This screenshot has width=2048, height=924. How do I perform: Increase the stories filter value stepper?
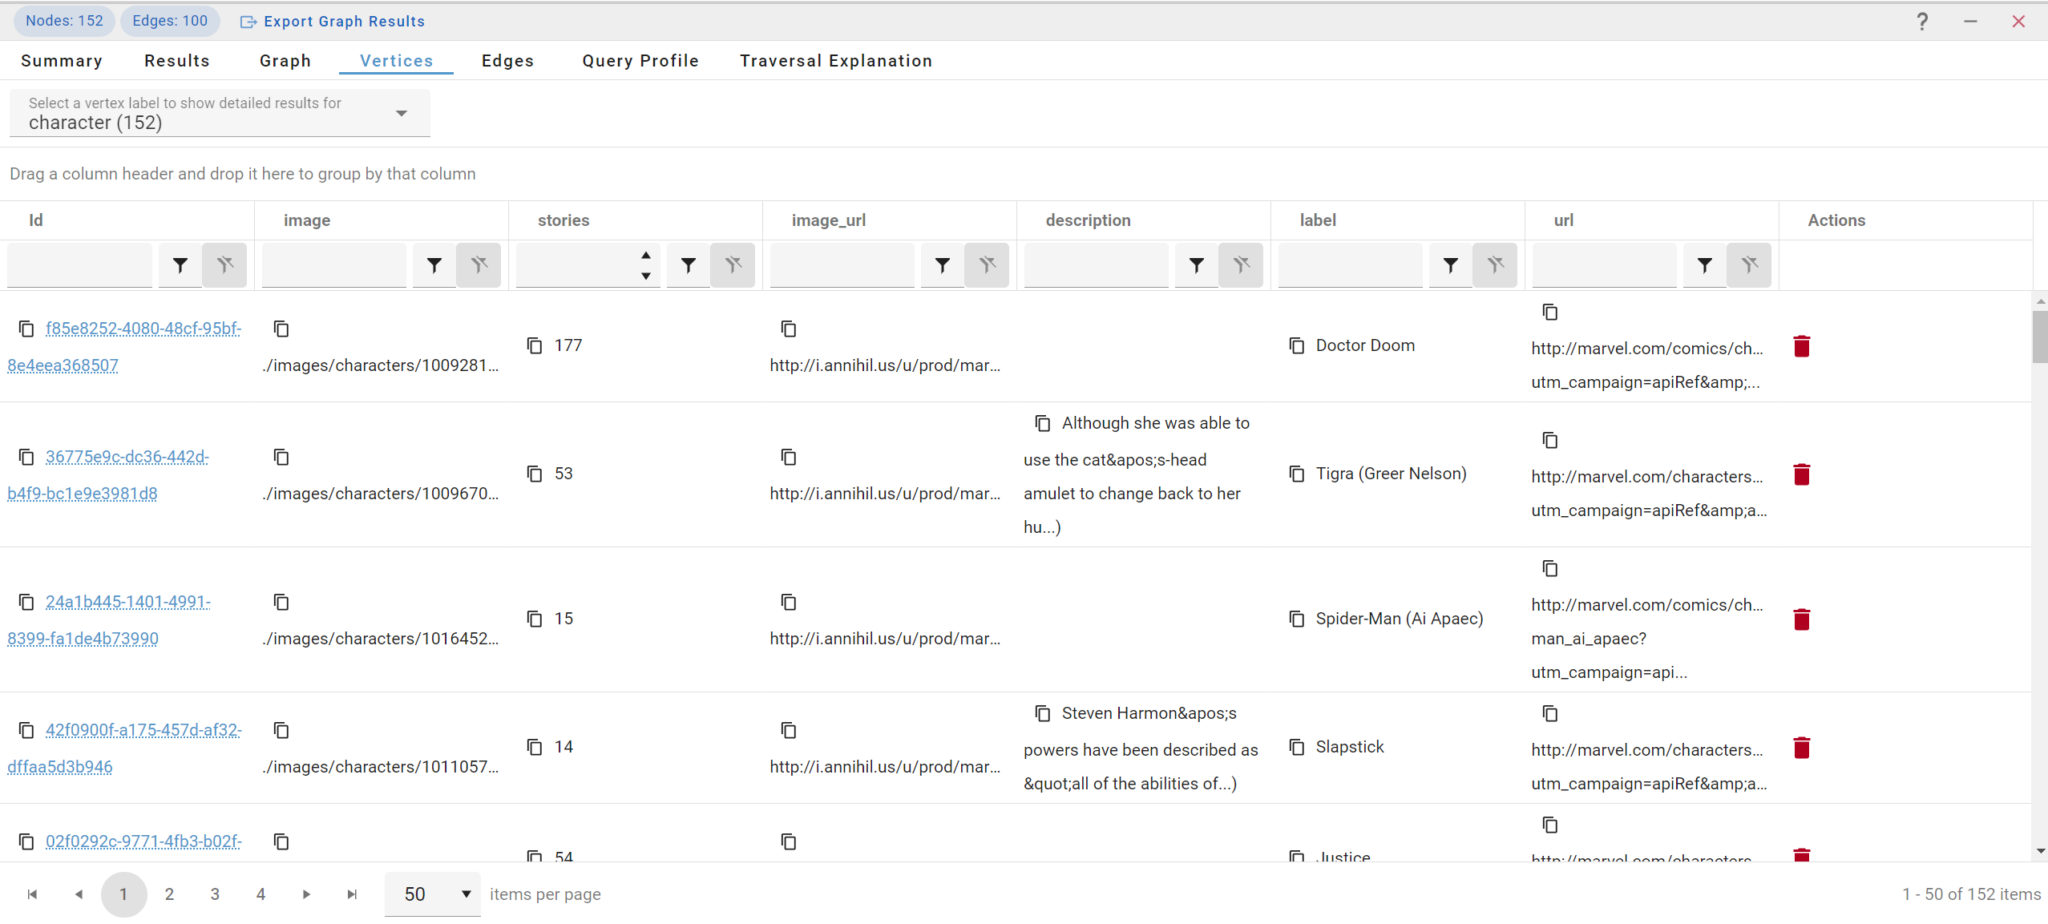[x=646, y=256]
